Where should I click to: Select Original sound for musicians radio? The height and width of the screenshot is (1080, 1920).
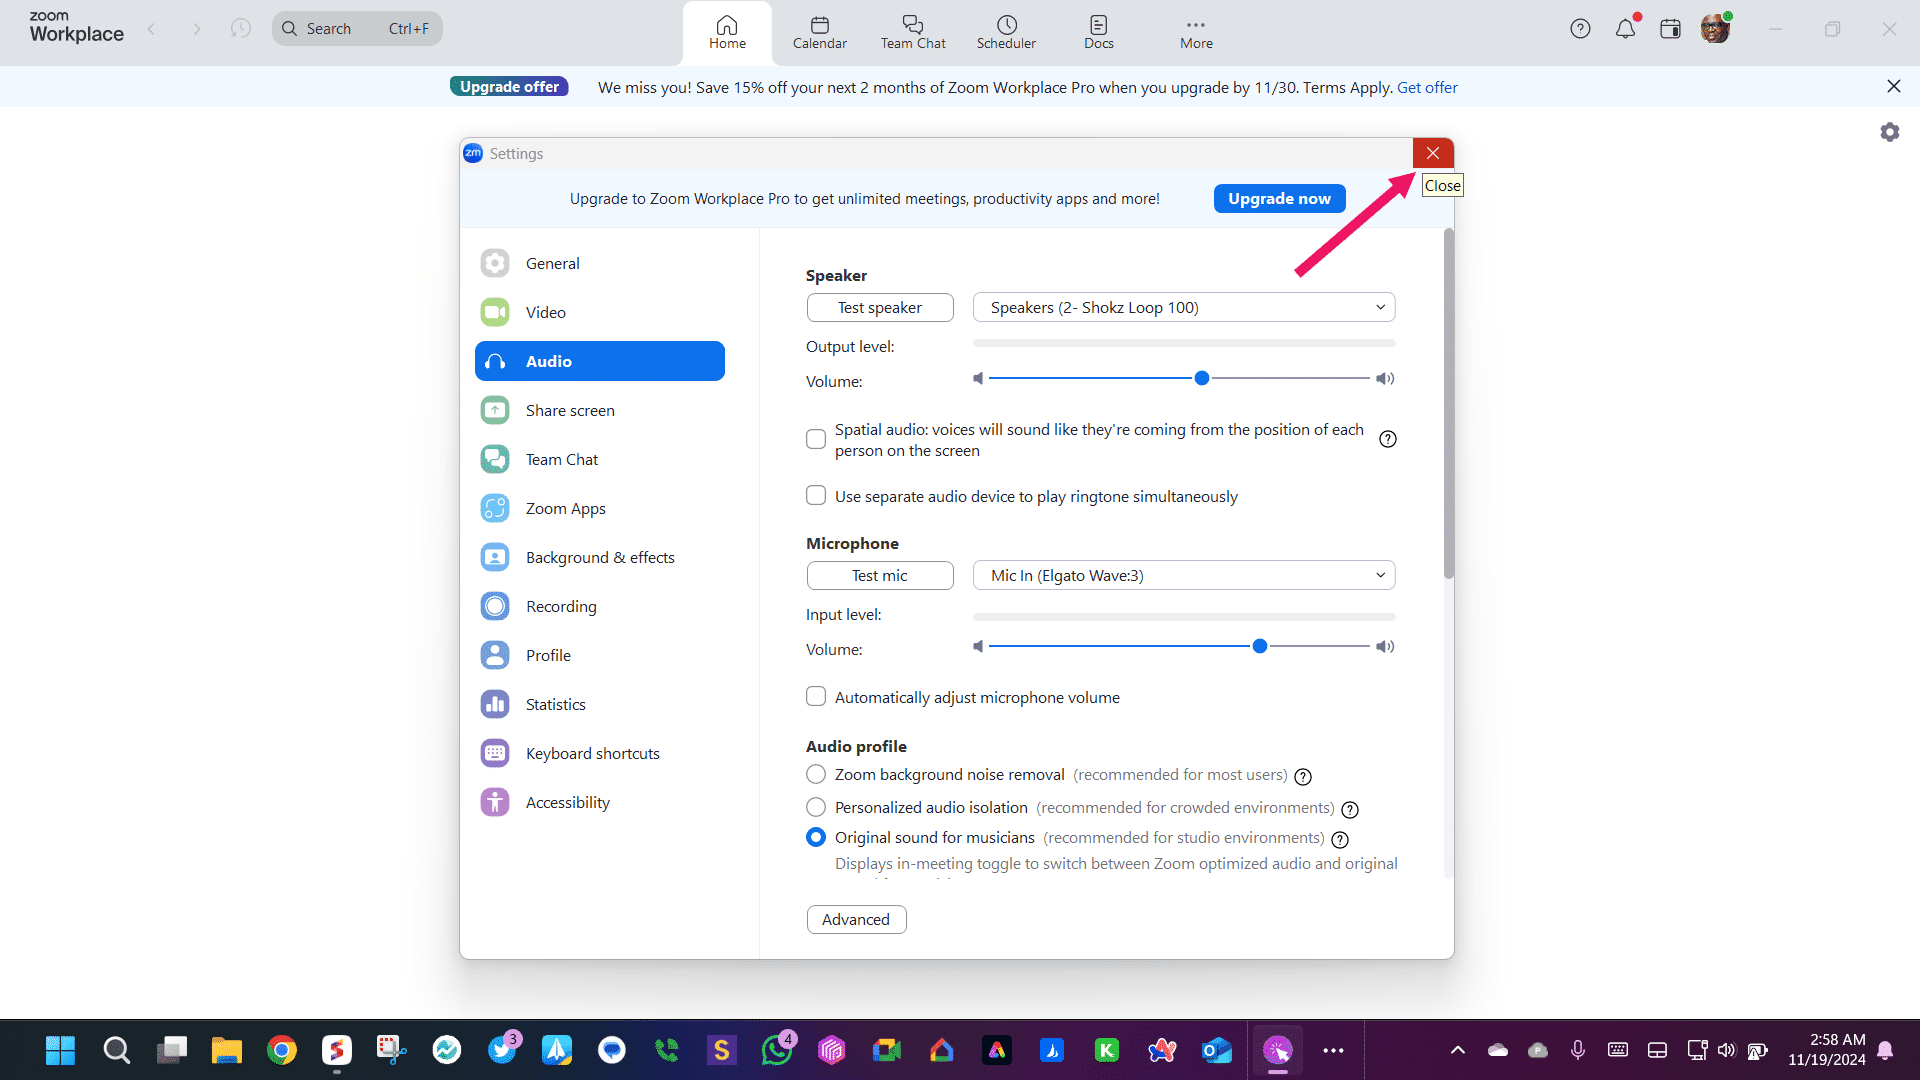[816, 837]
